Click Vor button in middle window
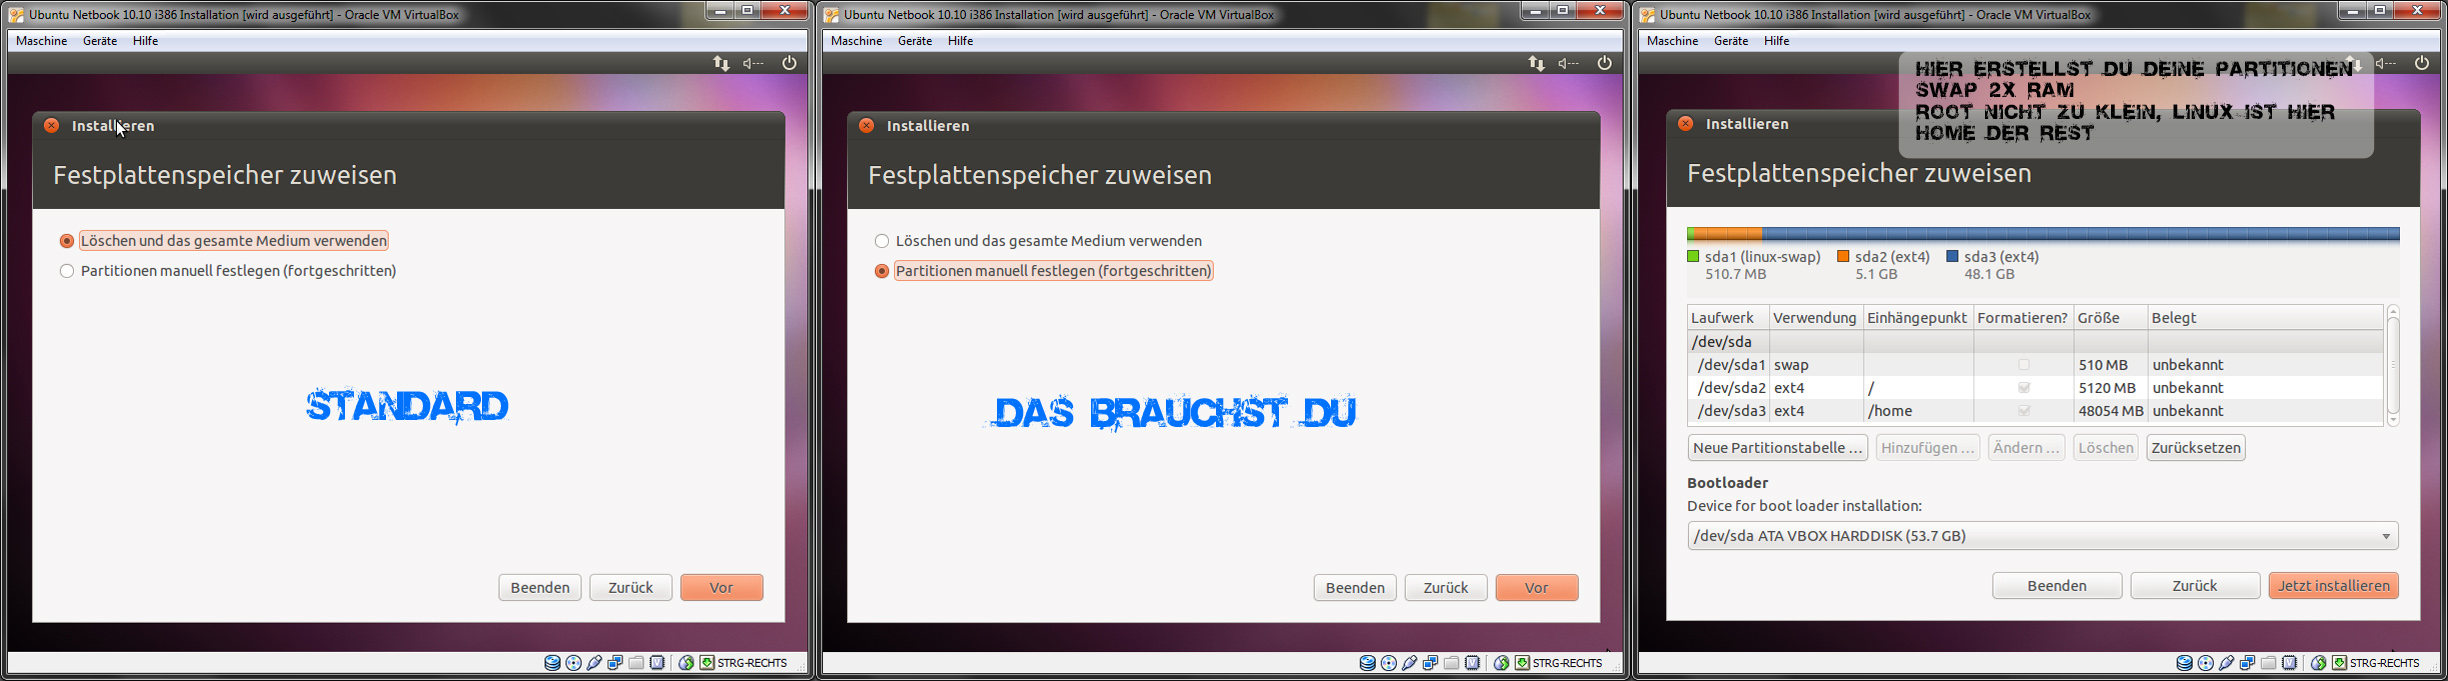This screenshot has width=2448, height=681. tap(1537, 587)
